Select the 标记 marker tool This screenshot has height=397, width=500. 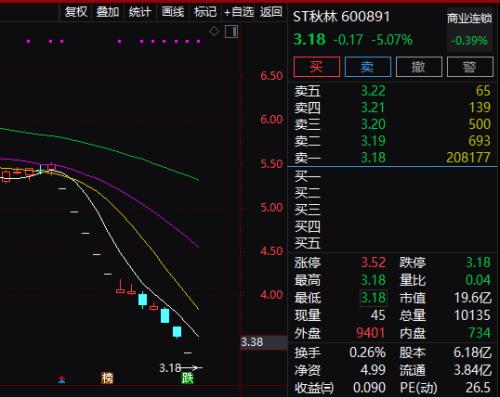pos(205,12)
